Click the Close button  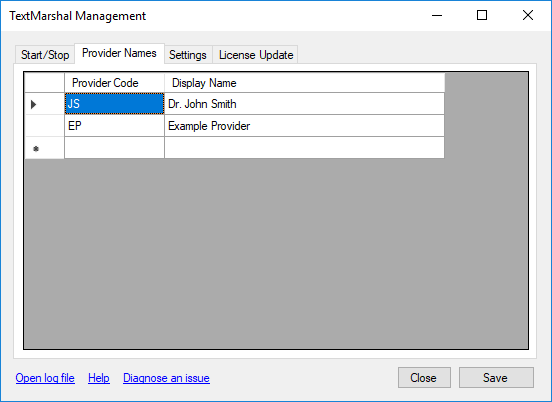pyautogui.click(x=424, y=378)
